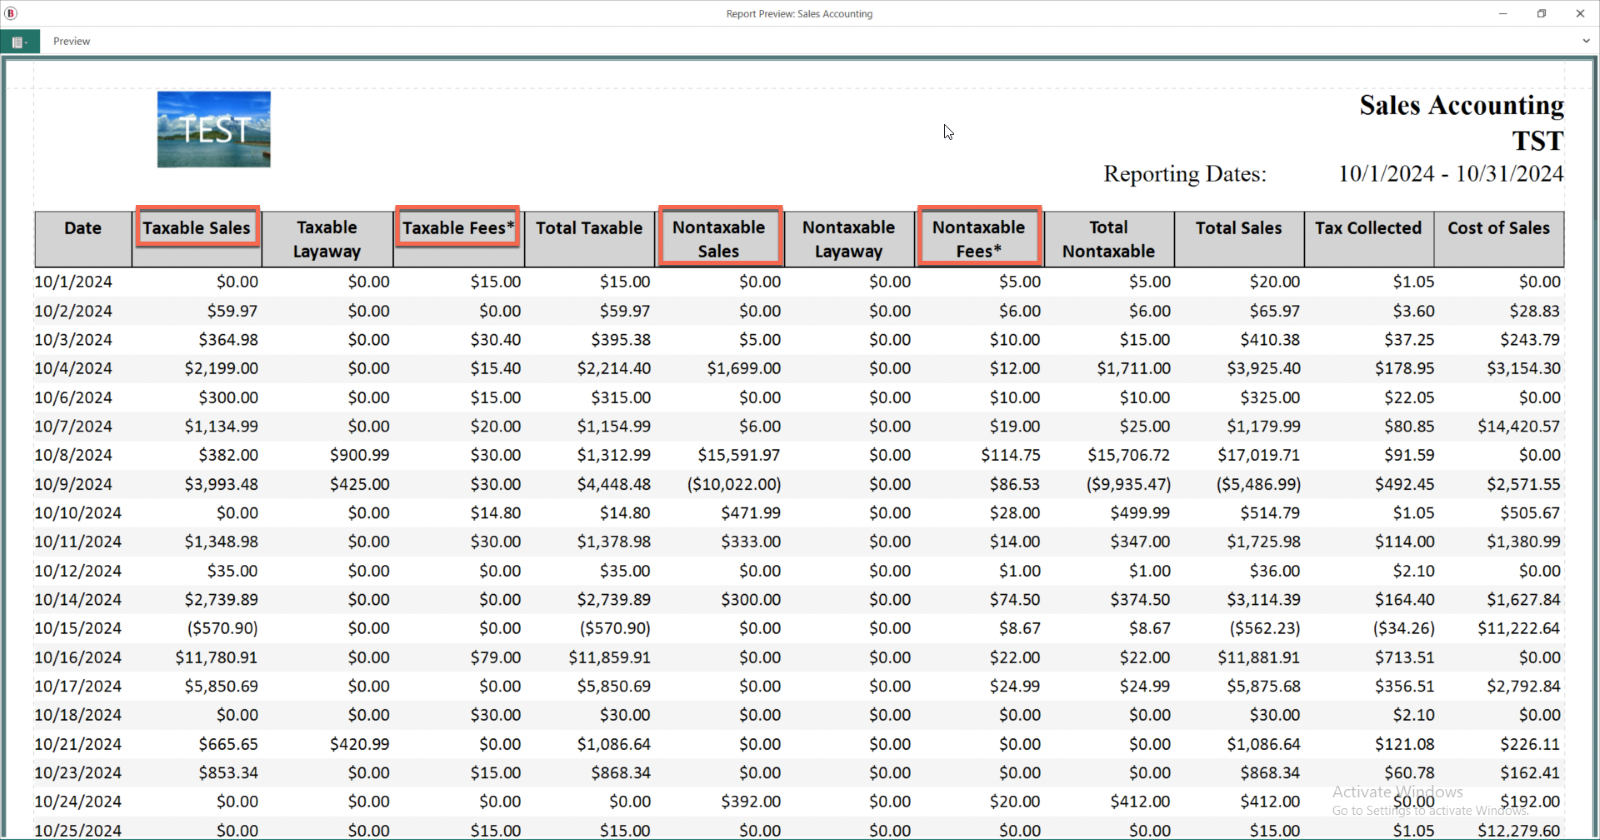The image size is (1600, 840).
Task: Click the $15,591.97 nontaxable sales value
Action: 739,455
